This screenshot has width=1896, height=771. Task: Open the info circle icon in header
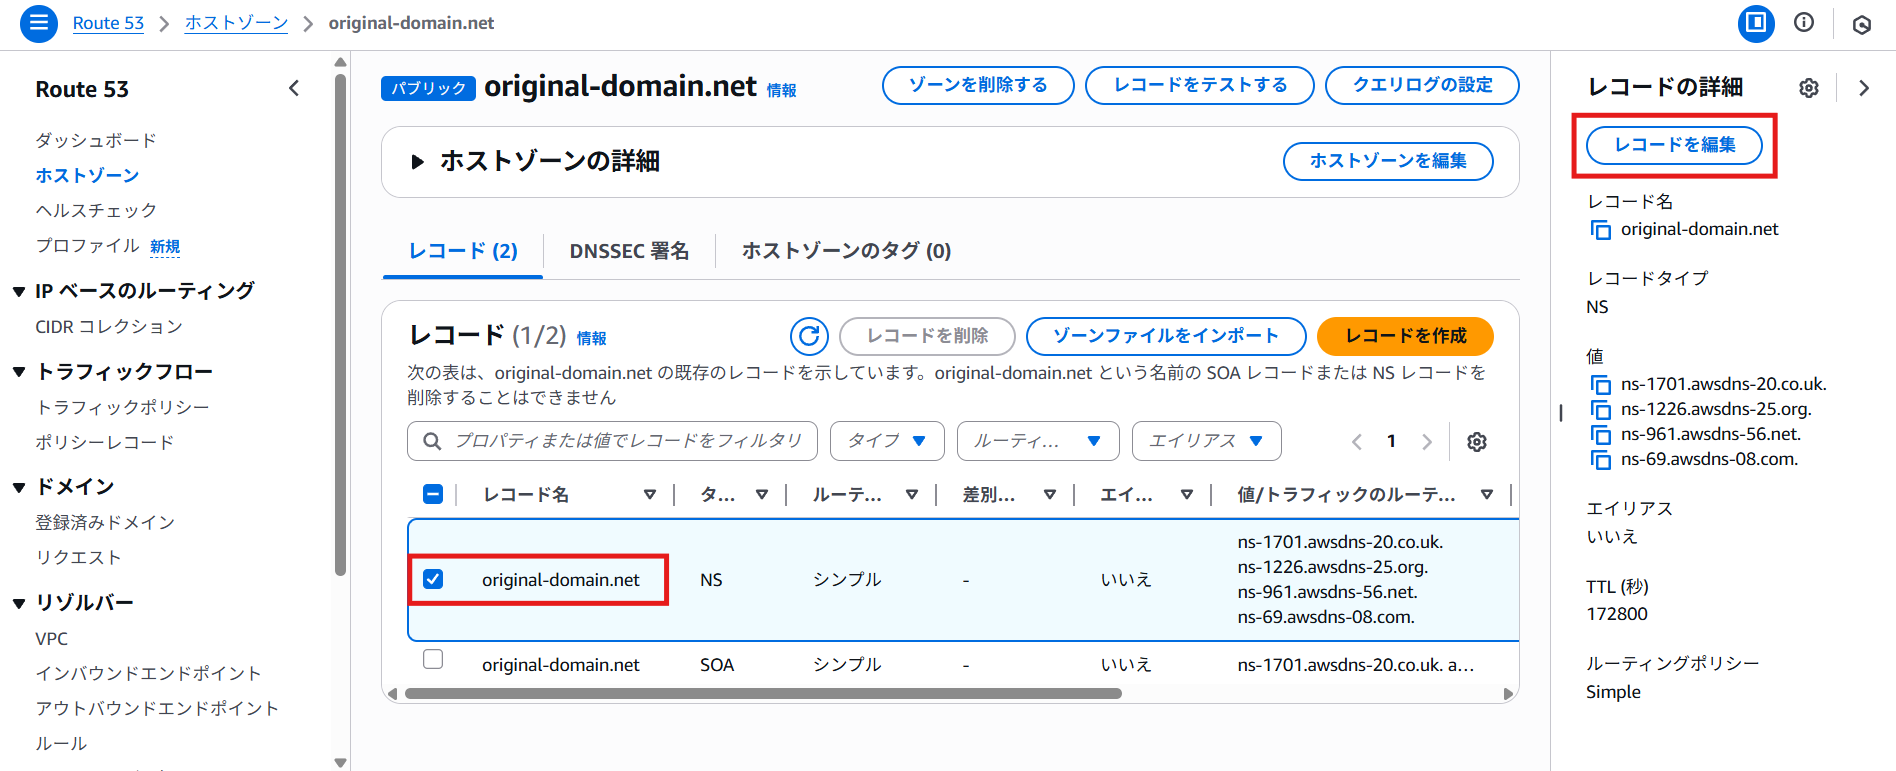(1804, 22)
